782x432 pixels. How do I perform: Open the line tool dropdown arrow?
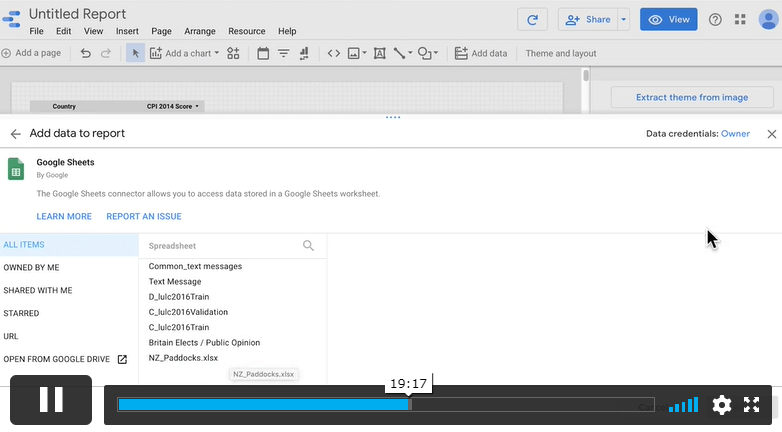click(x=410, y=53)
